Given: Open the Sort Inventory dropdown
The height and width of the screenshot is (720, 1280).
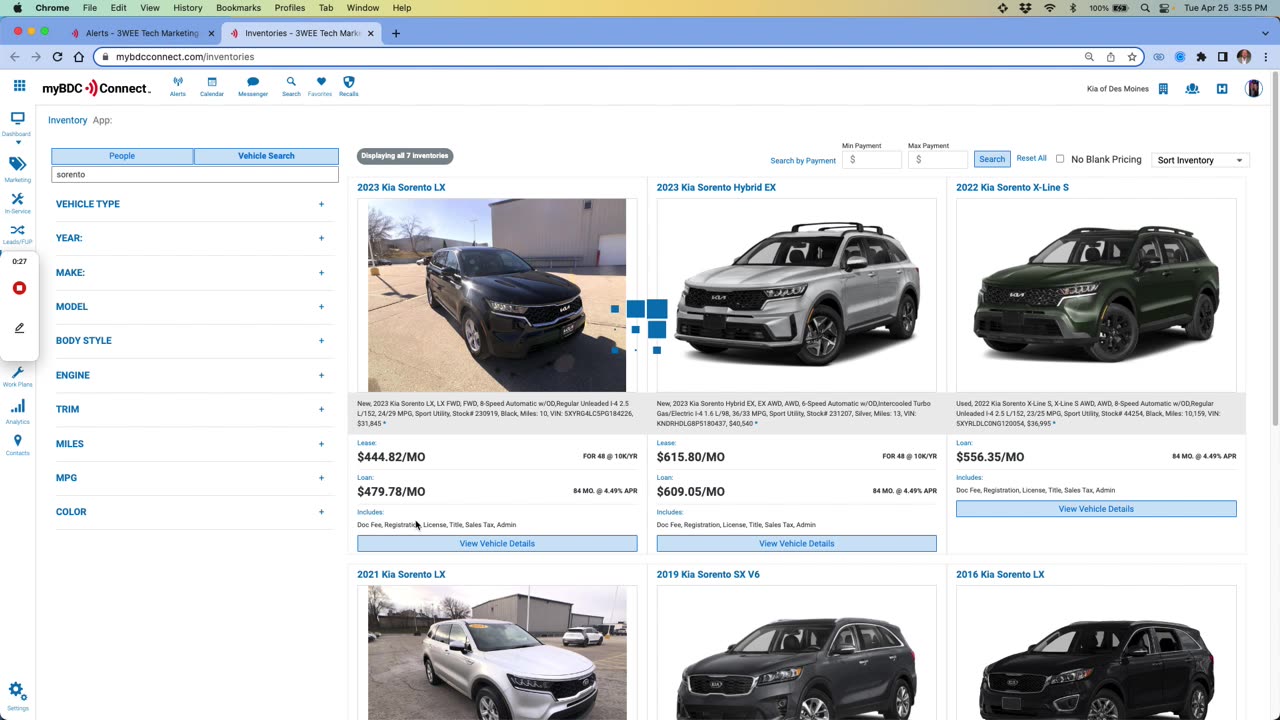Looking at the screenshot, I should (x=1200, y=160).
